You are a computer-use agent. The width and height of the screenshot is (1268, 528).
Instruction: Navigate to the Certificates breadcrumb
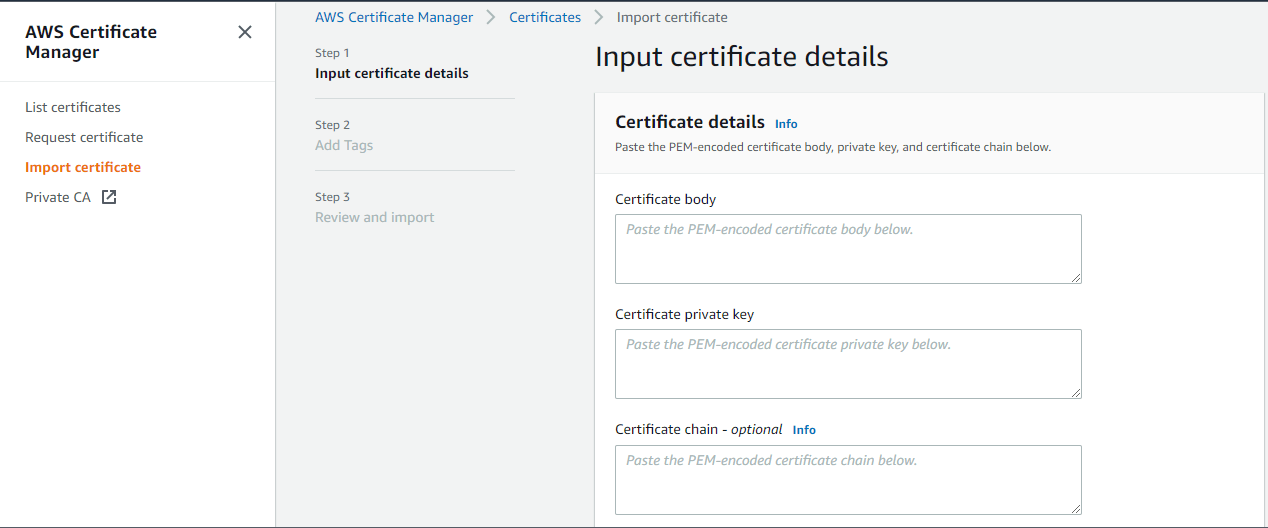tap(545, 17)
